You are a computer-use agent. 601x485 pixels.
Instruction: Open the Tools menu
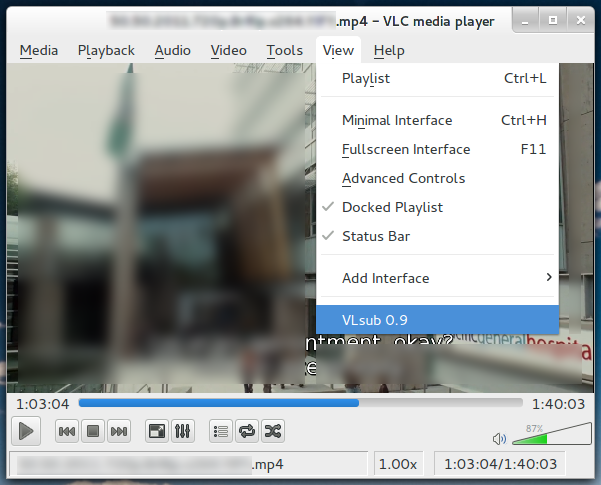point(284,50)
